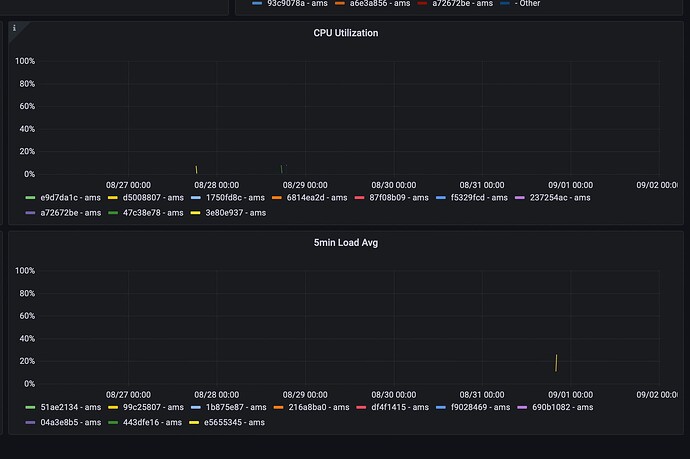Click the 6814ea2d - ams orange color swatch

coord(277,198)
